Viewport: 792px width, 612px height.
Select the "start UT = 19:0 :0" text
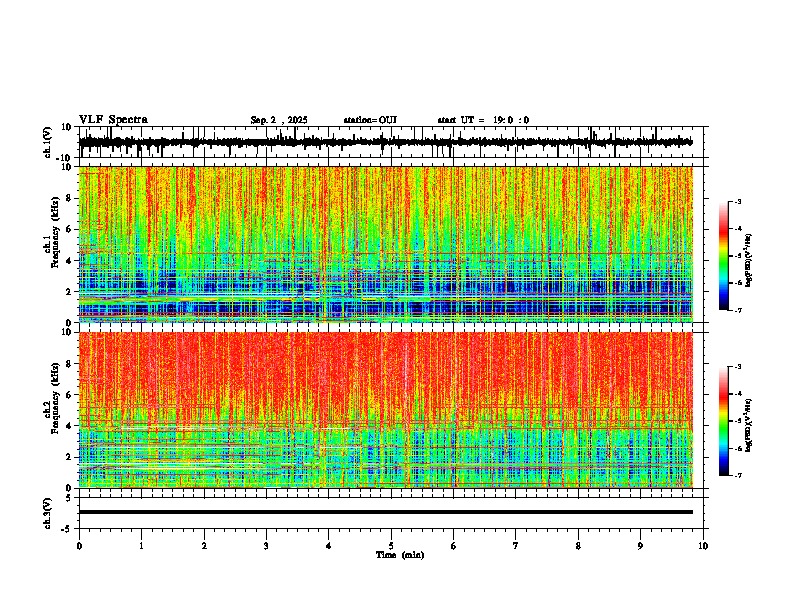[x=483, y=120]
